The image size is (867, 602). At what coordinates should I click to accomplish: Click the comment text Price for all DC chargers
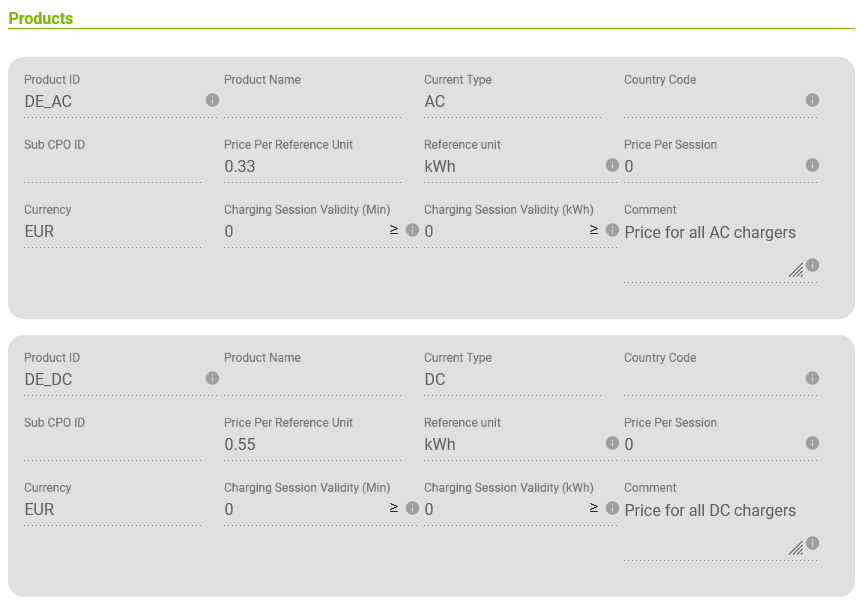coord(710,510)
